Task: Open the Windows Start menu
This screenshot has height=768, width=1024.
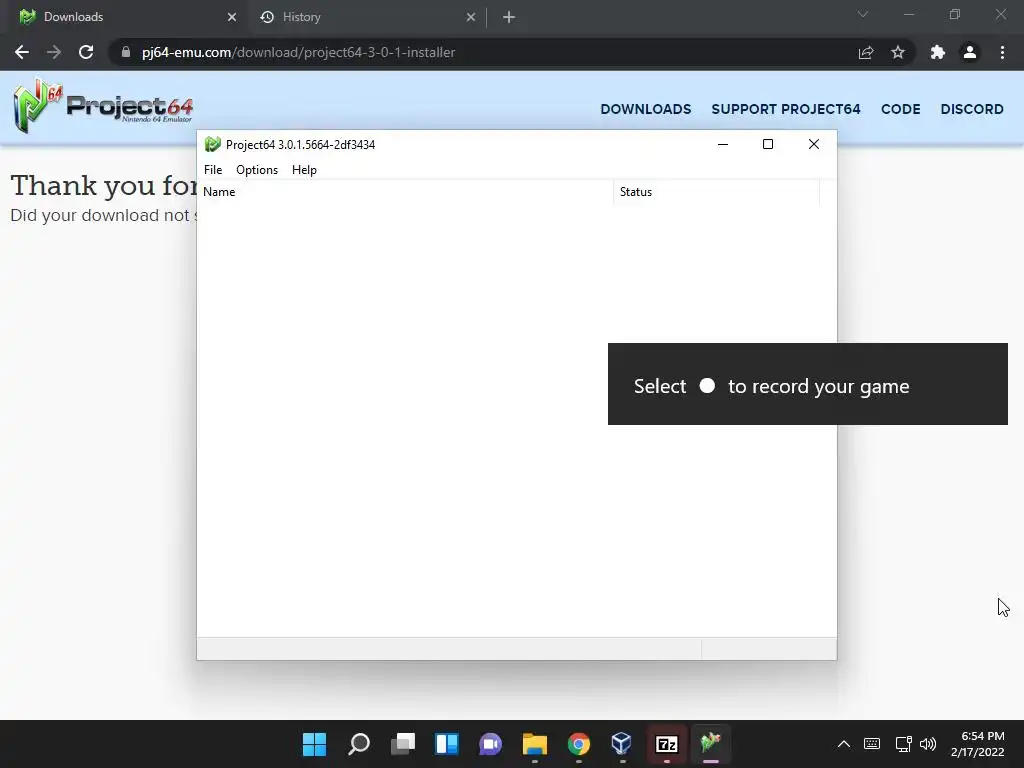Action: pos(314,744)
